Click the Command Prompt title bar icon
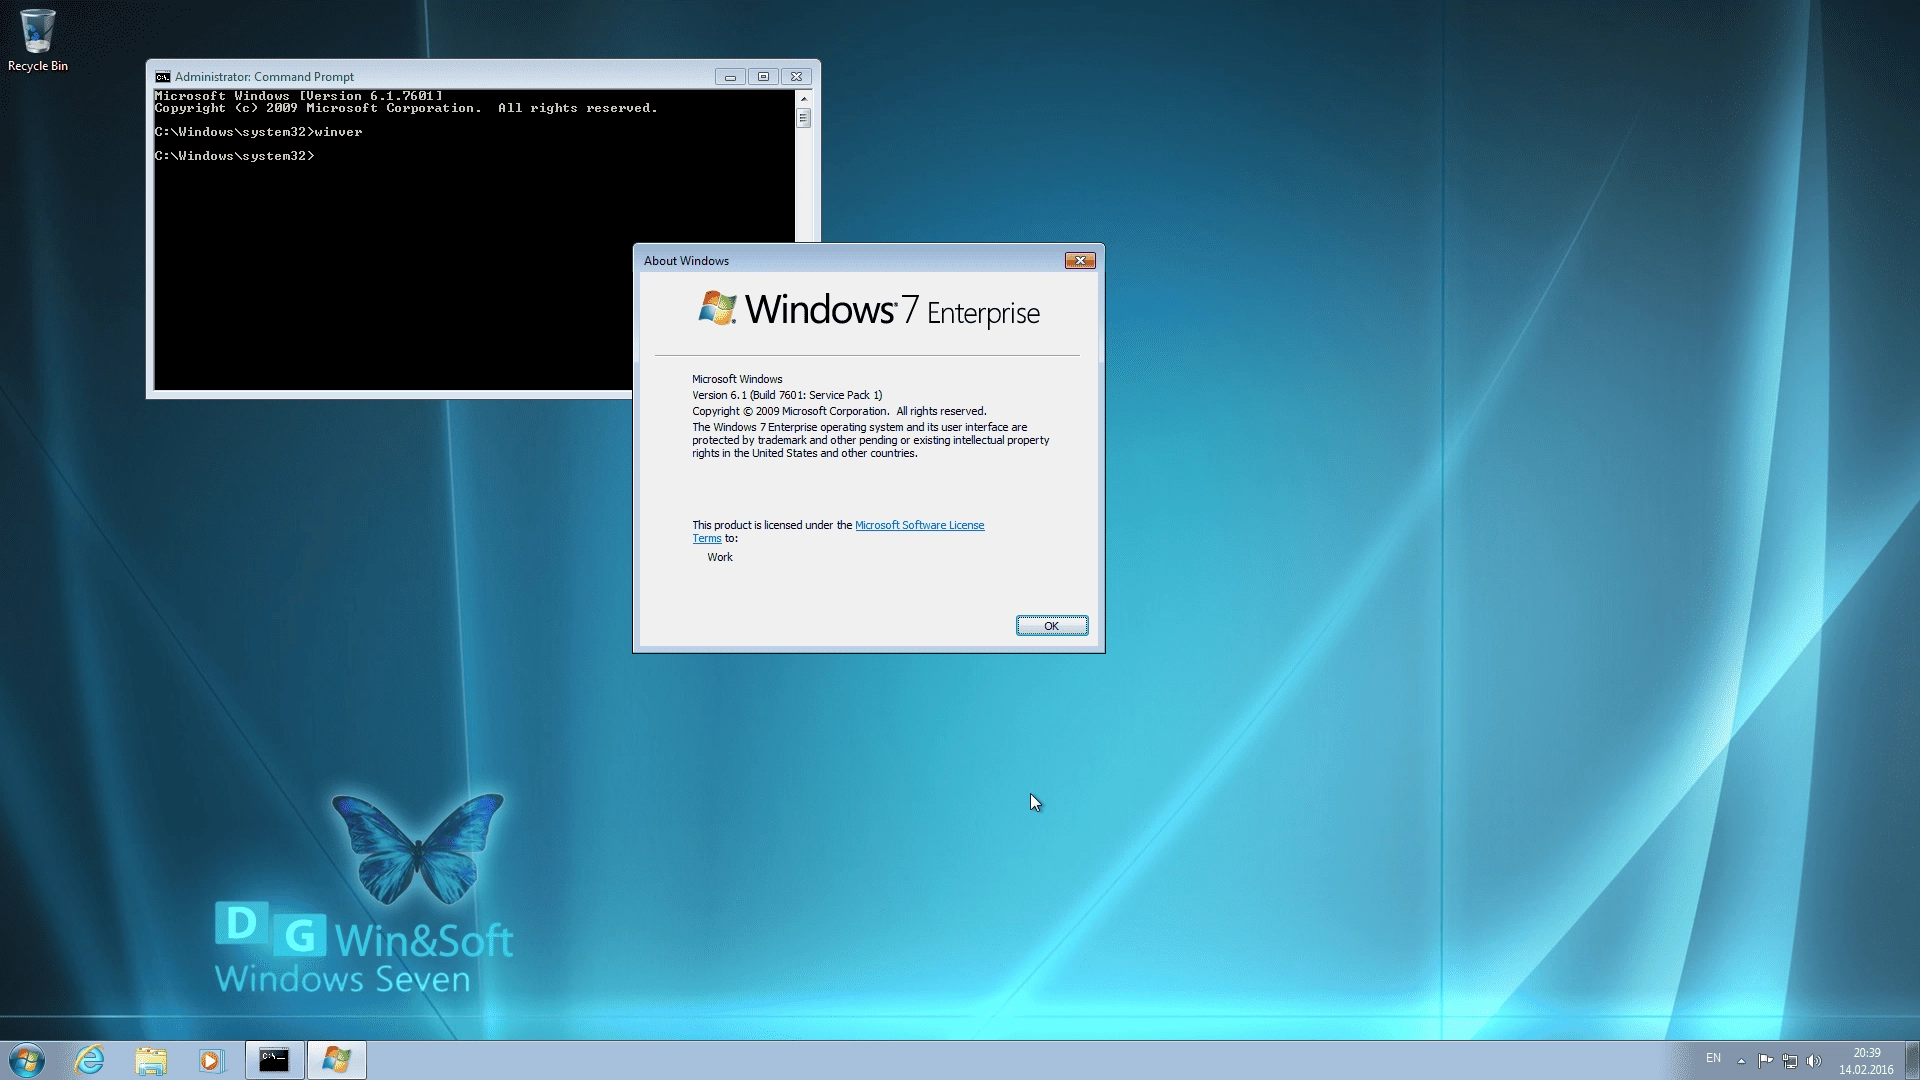This screenshot has height=1080, width=1920. pos(162,77)
